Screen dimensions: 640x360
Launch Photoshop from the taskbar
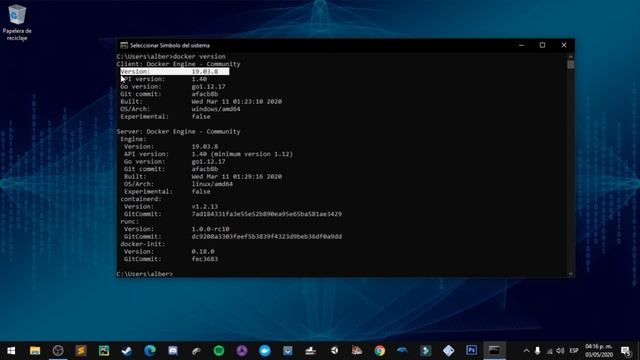point(471,351)
